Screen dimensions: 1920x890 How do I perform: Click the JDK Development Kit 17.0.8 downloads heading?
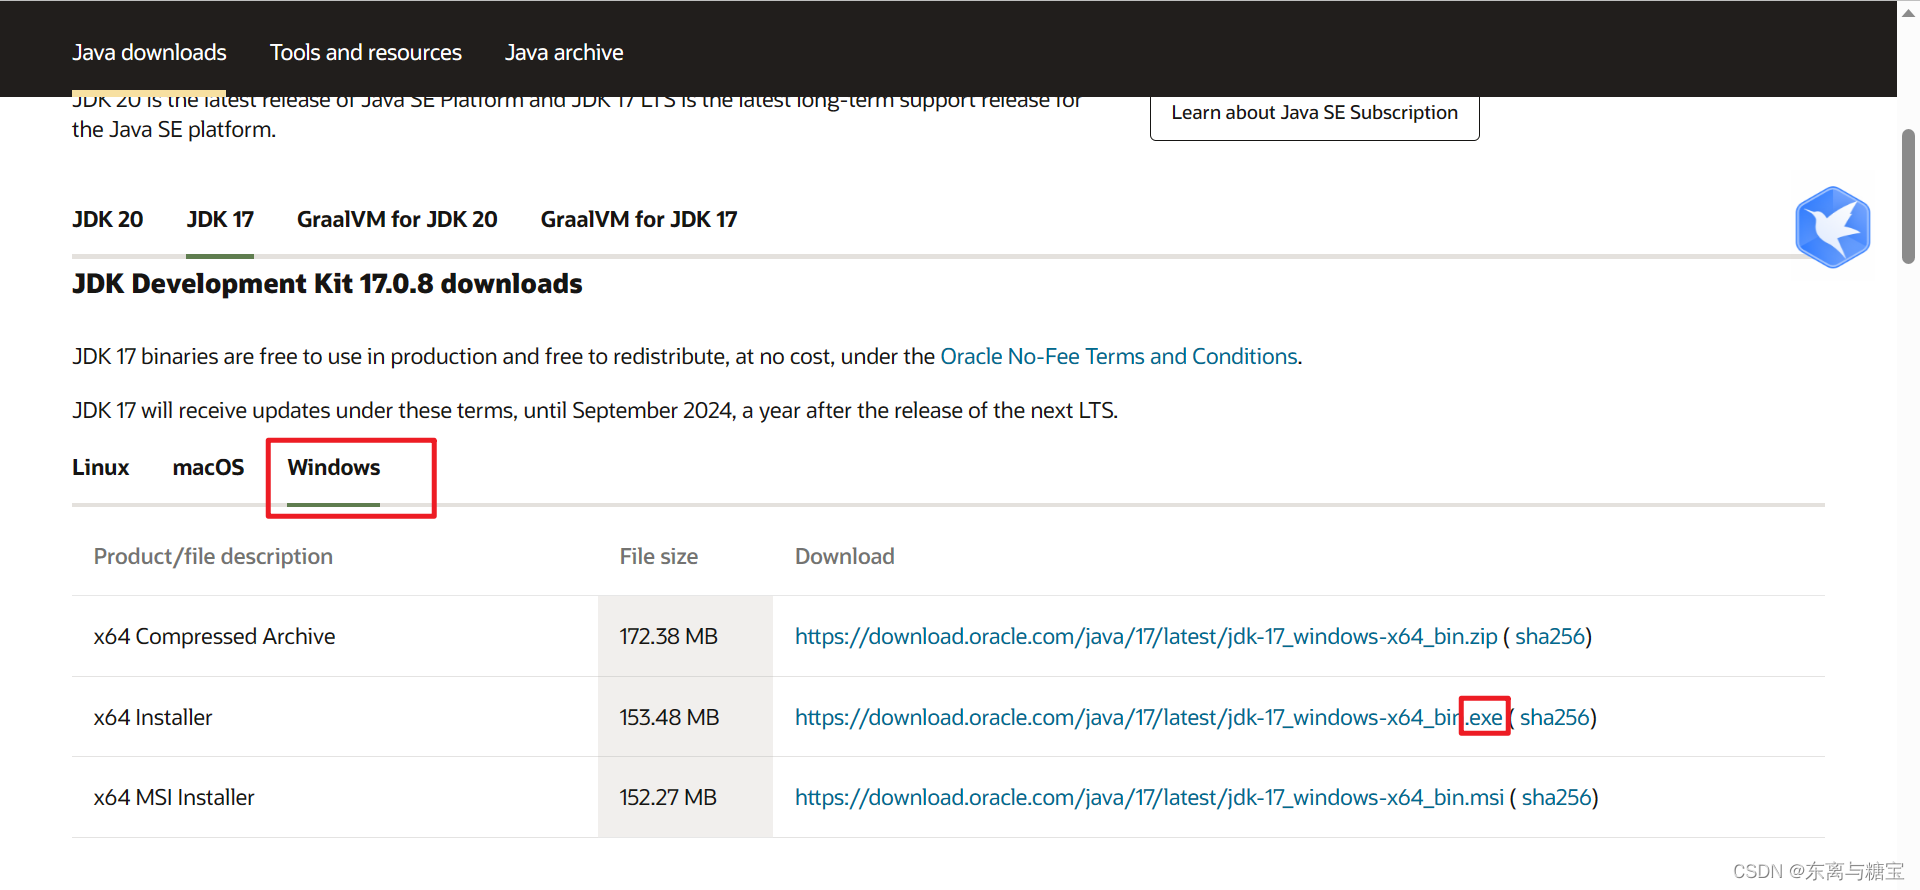(x=327, y=284)
